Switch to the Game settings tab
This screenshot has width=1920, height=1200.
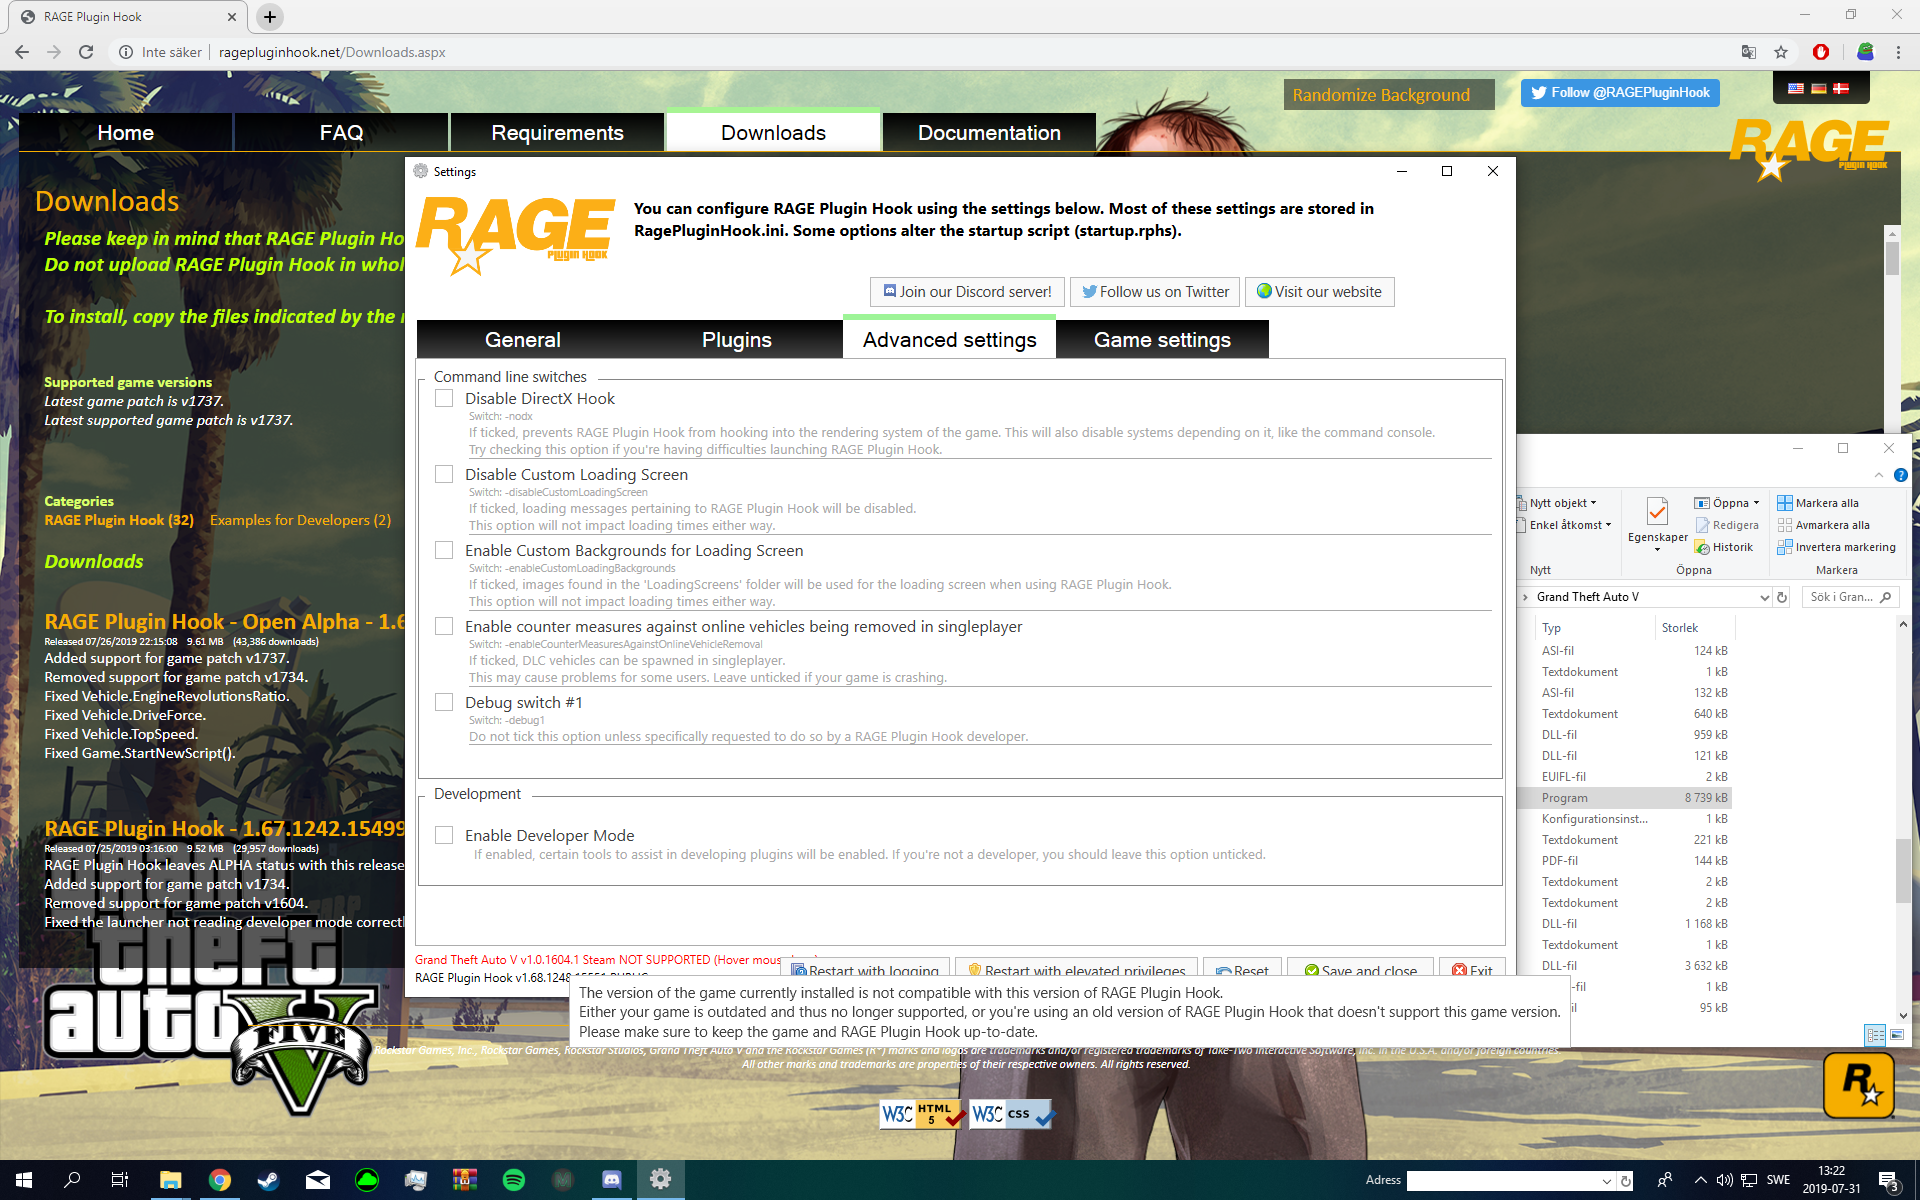coord(1162,340)
